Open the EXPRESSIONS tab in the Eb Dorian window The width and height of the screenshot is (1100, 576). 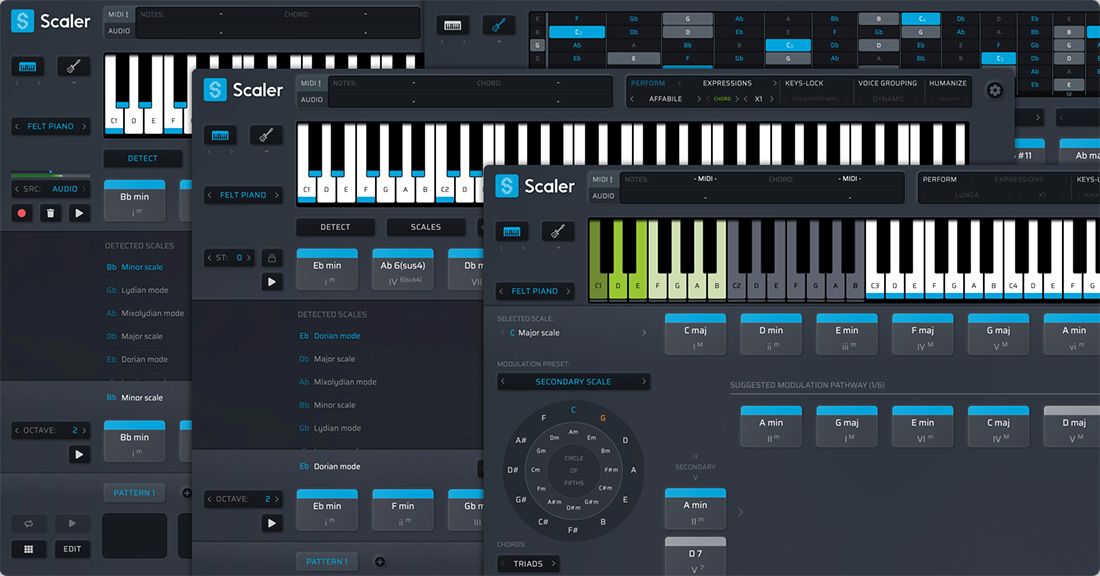pyautogui.click(x=727, y=83)
